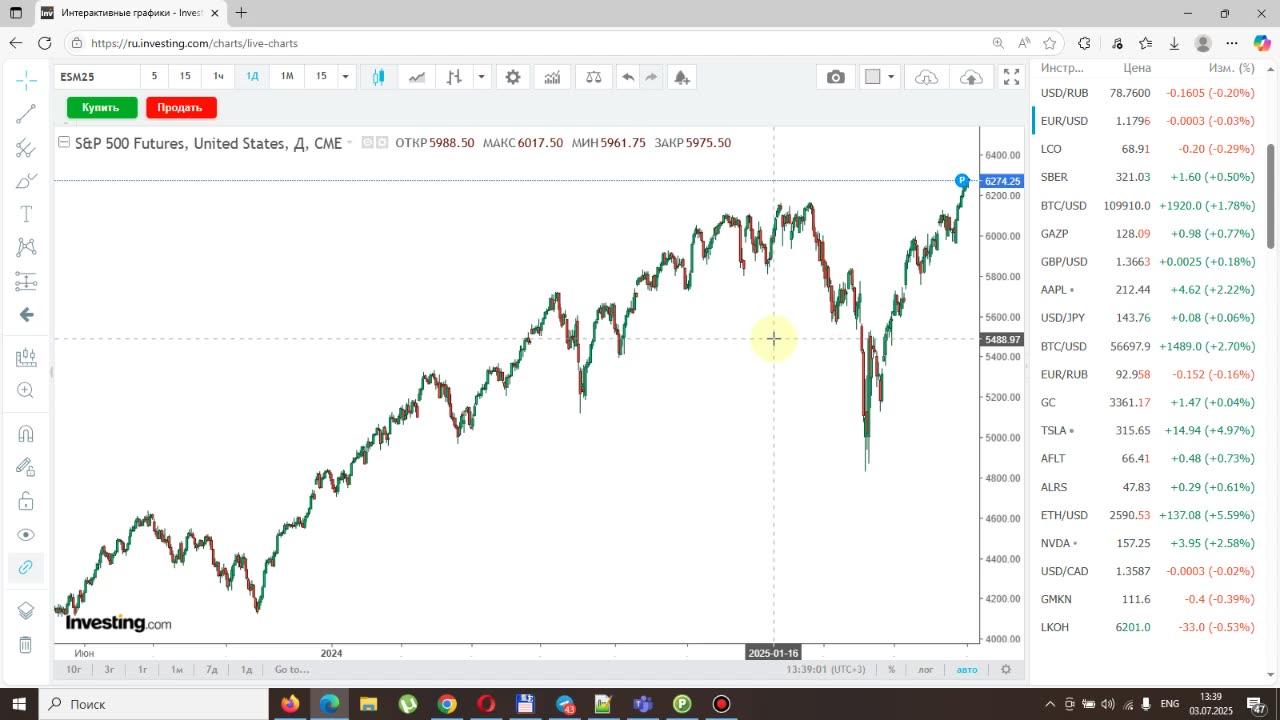This screenshot has width=1280, height=720.
Task: Set chart range to 10г
Action: pos(74,670)
